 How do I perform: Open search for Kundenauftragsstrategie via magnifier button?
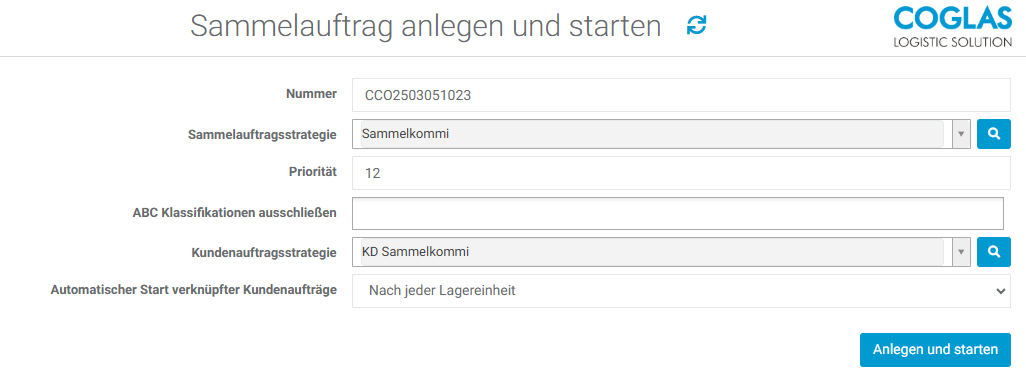point(994,252)
